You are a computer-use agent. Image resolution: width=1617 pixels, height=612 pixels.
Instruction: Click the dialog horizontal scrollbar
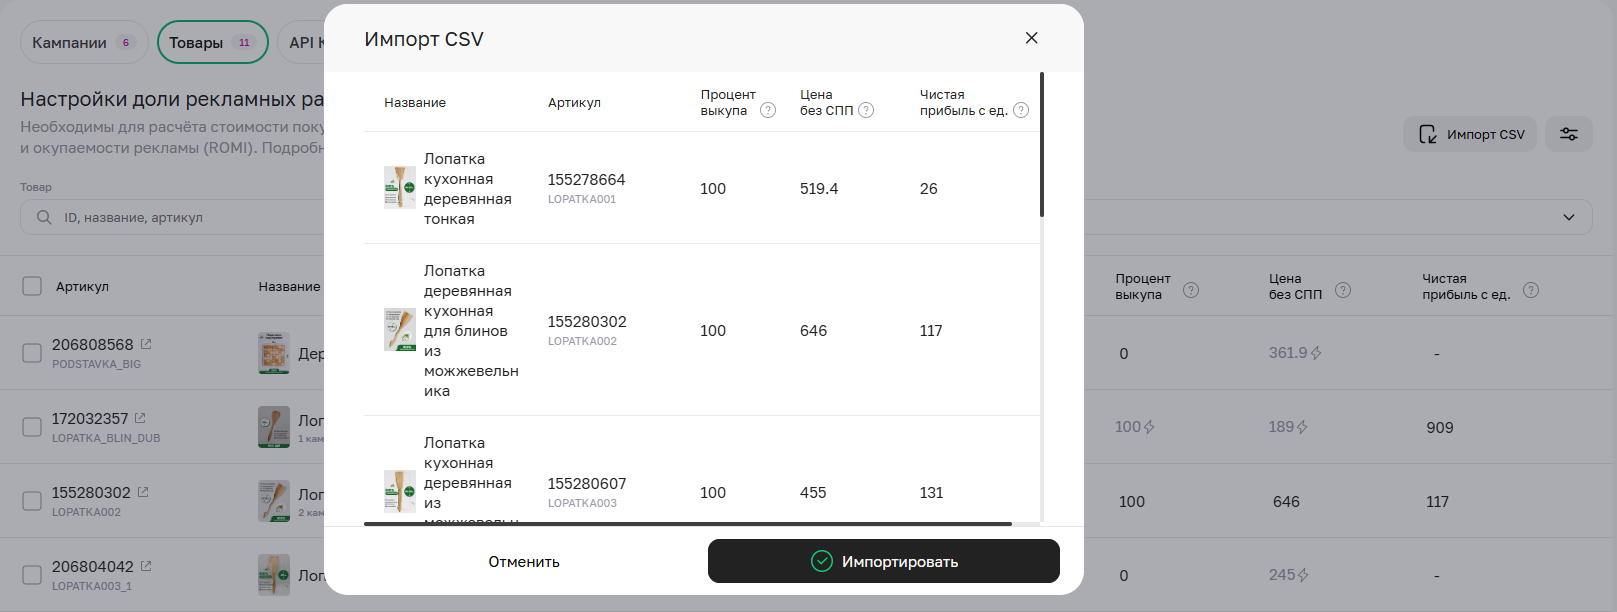pos(687,523)
